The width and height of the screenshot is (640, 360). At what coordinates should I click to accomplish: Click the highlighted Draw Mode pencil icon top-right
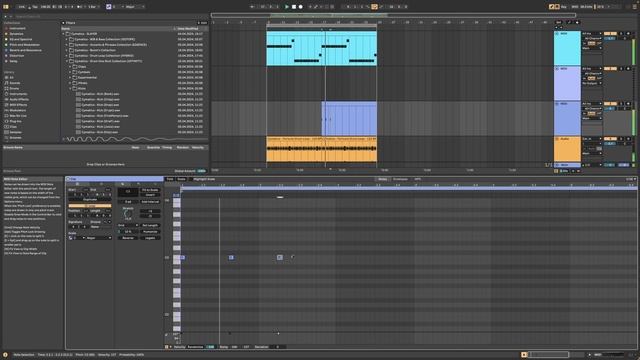(551, 7)
